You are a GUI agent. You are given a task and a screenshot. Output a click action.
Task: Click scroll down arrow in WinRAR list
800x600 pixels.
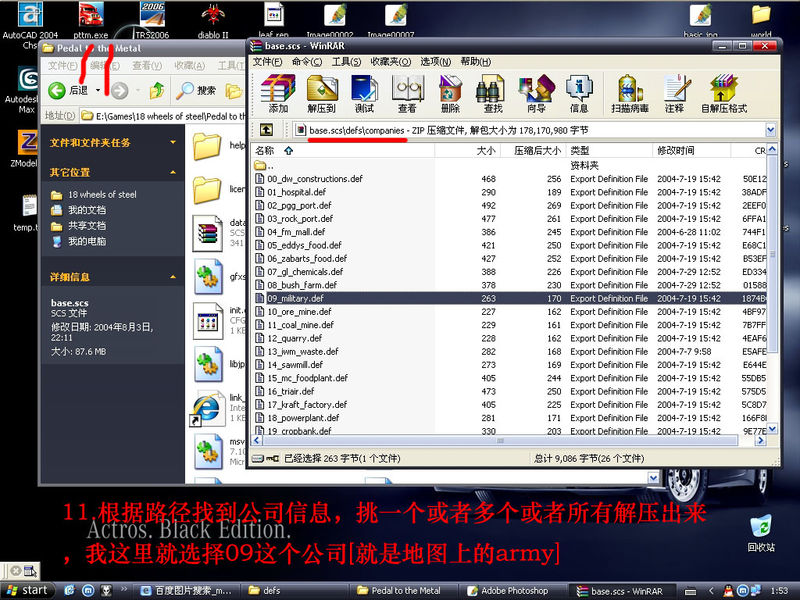[x=772, y=429]
